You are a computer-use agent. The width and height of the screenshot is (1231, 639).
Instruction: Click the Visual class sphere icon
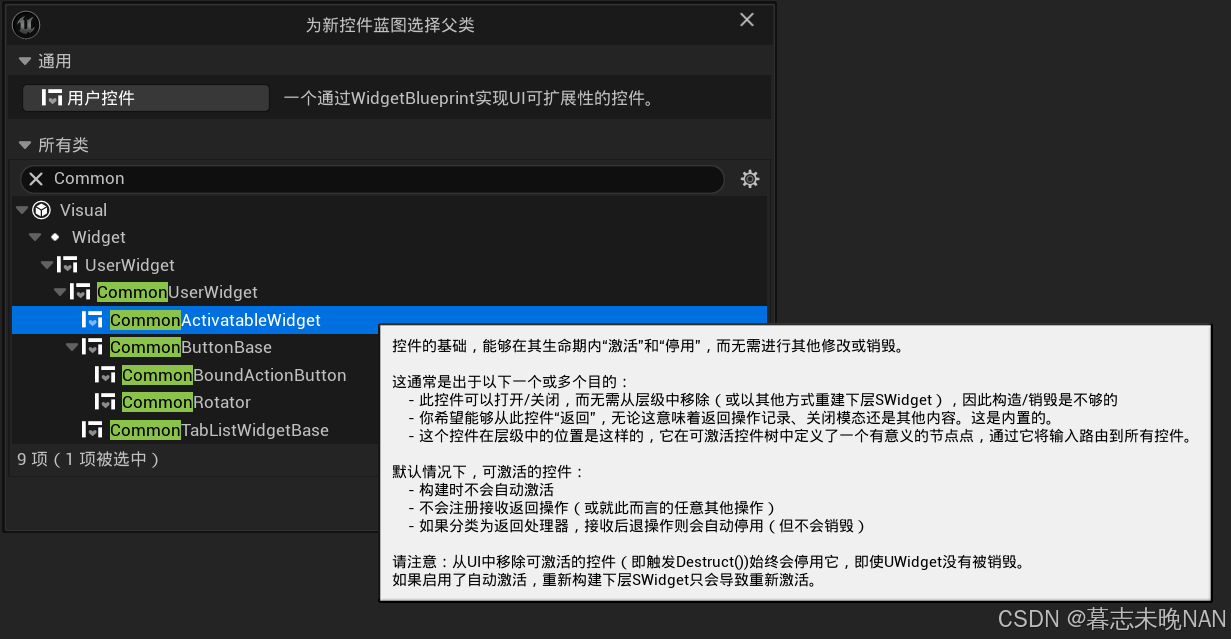[x=41, y=210]
